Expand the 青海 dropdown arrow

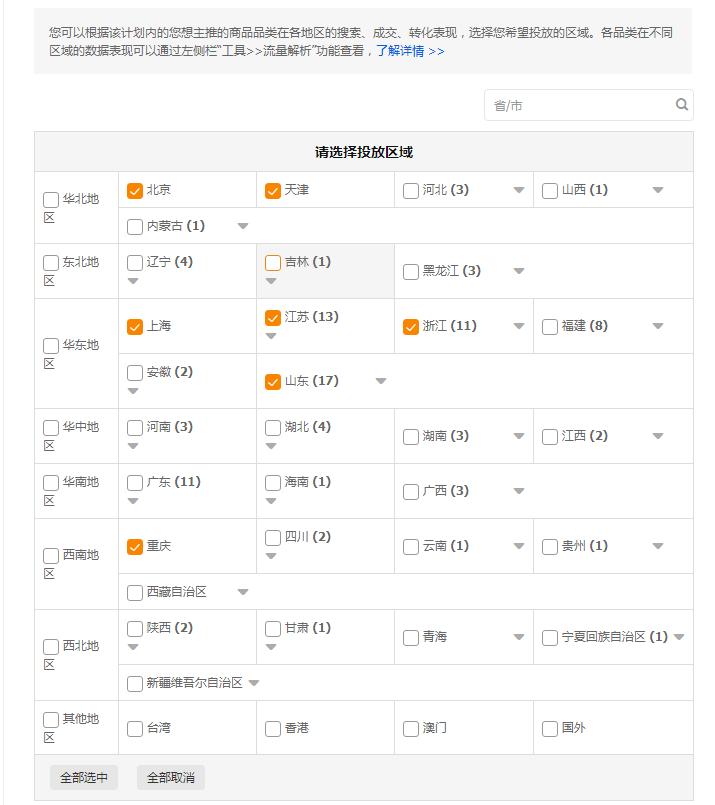click(x=519, y=637)
